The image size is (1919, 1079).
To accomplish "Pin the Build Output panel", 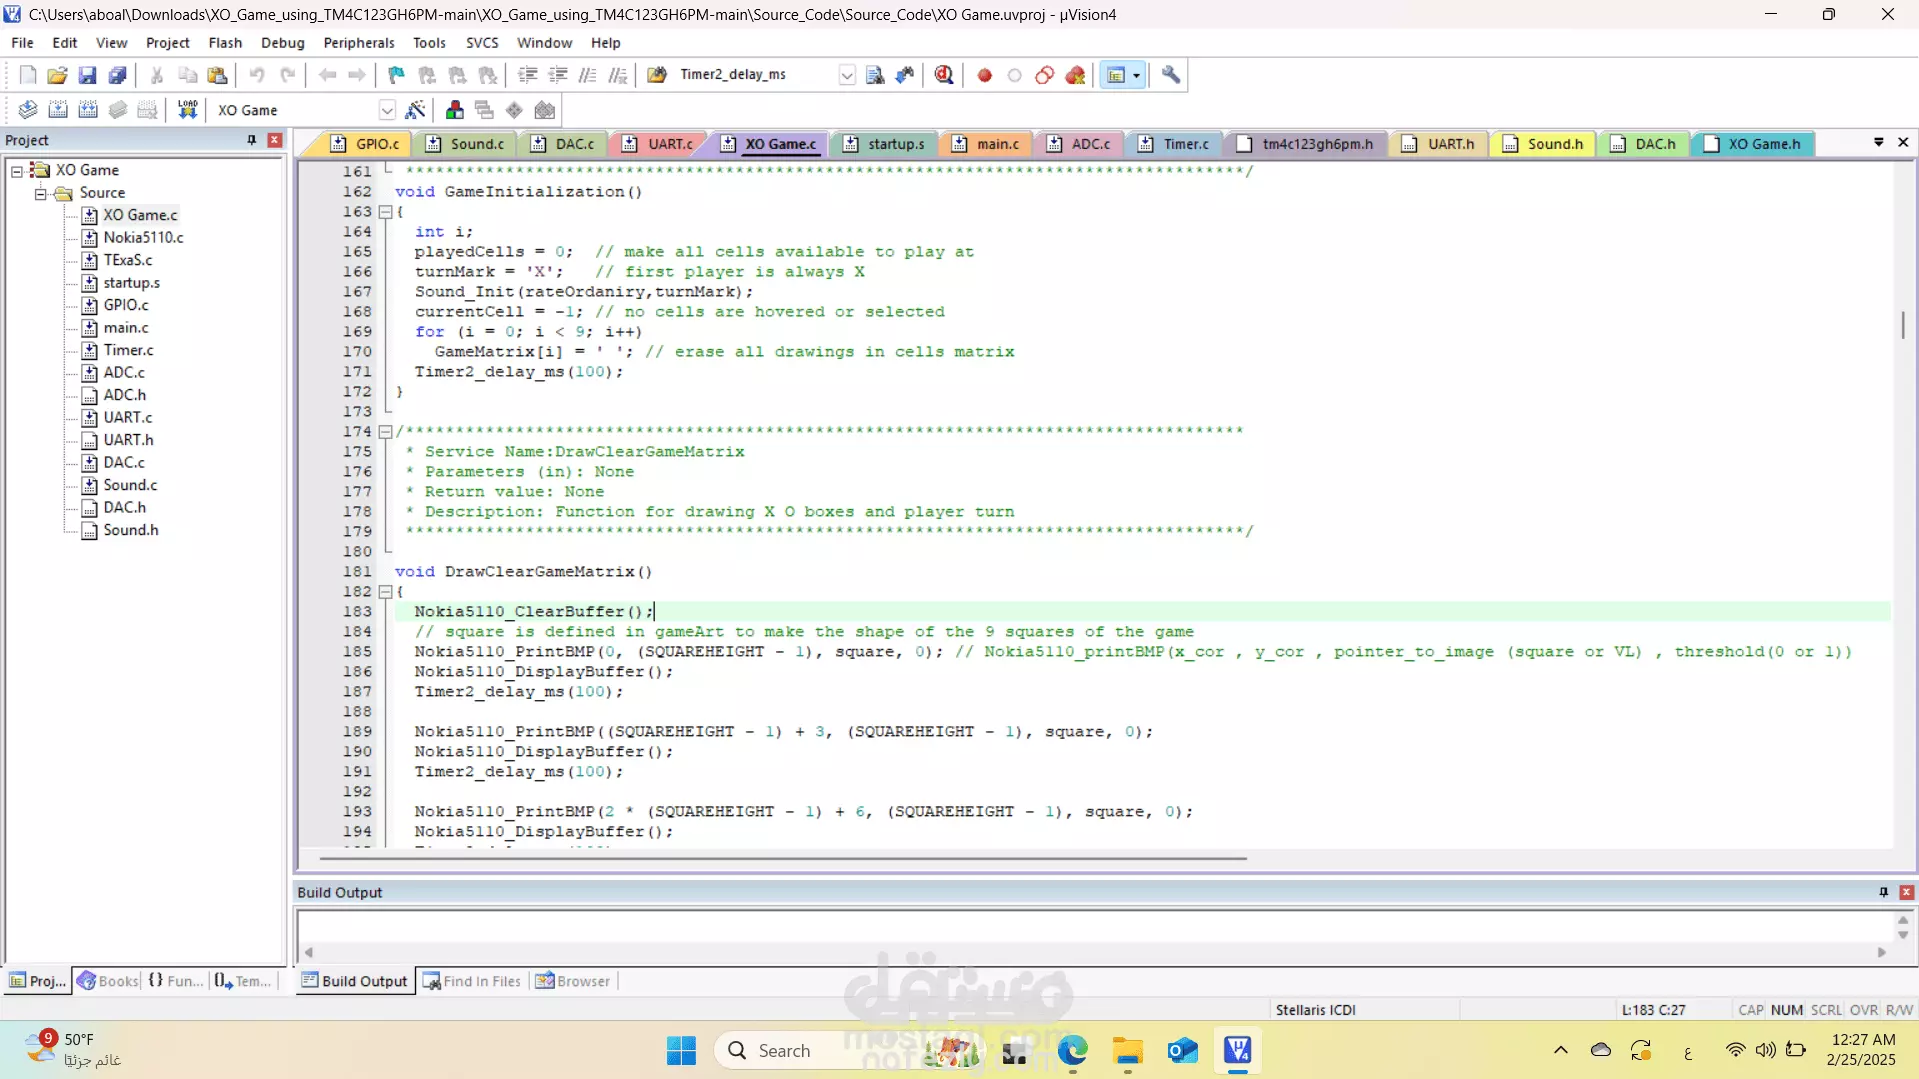I will pos(1884,892).
